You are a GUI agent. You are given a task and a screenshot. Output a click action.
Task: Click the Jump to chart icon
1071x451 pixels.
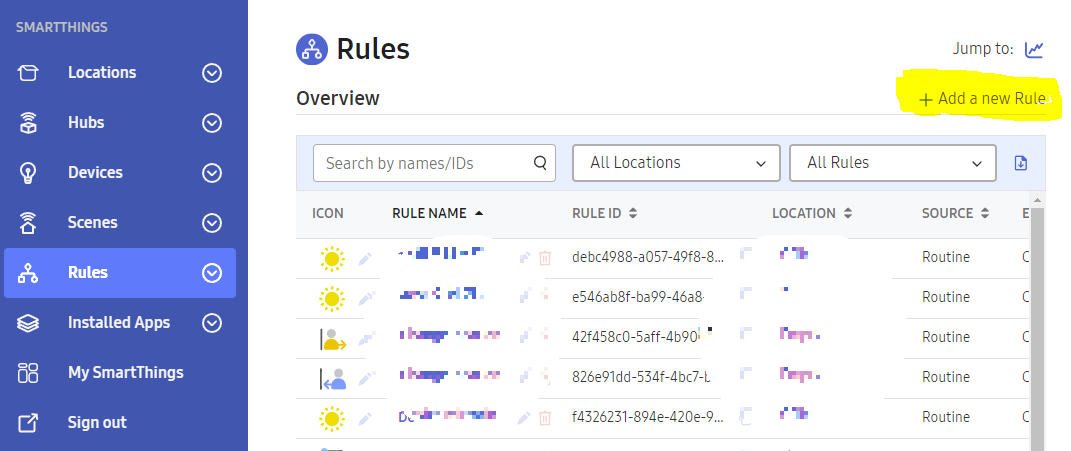(x=1033, y=49)
